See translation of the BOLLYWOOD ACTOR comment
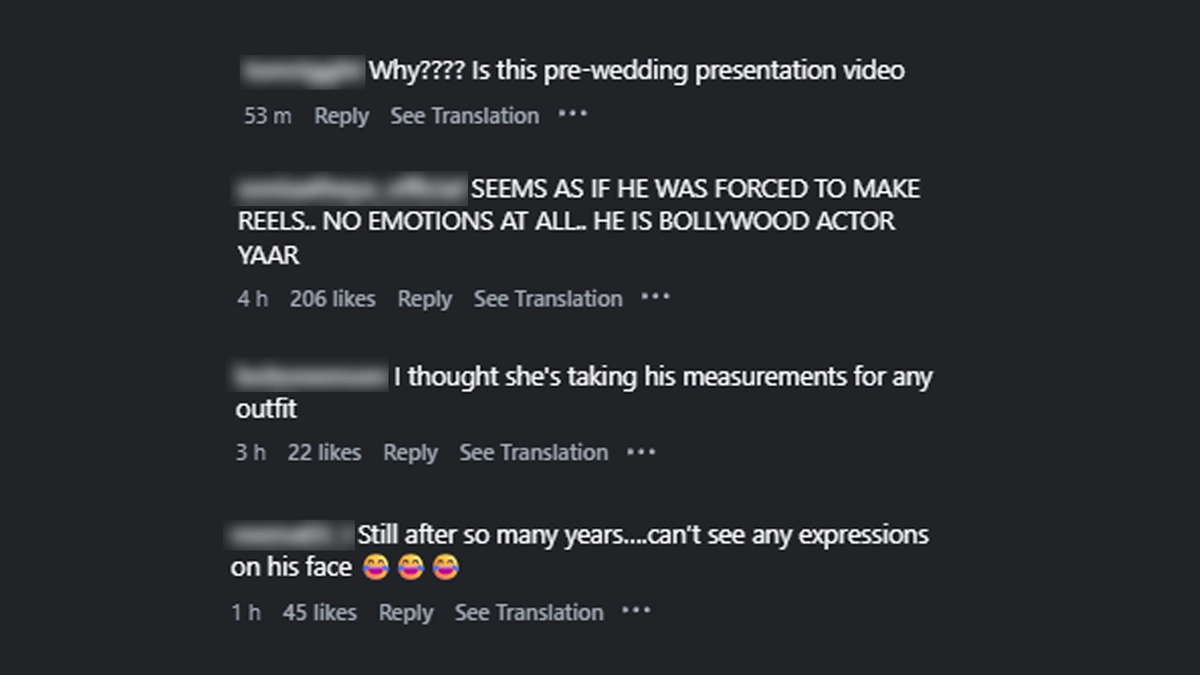 [548, 299]
